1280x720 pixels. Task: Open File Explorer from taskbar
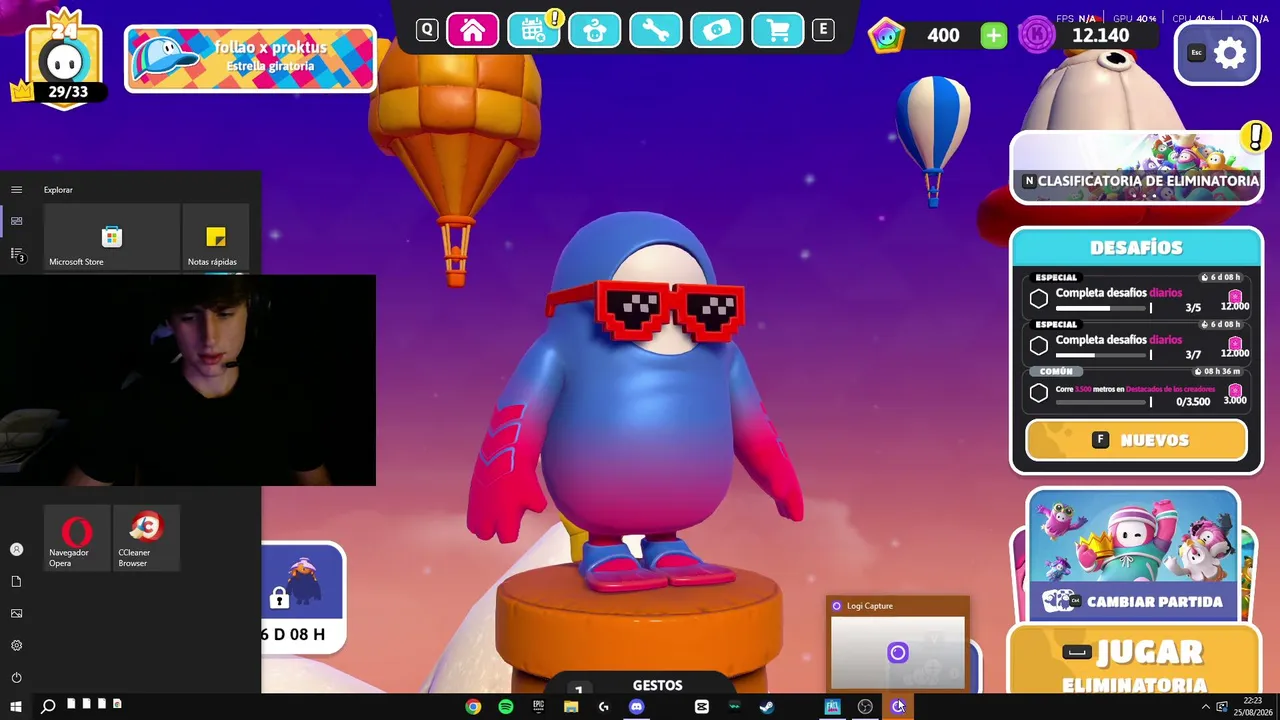(x=571, y=707)
